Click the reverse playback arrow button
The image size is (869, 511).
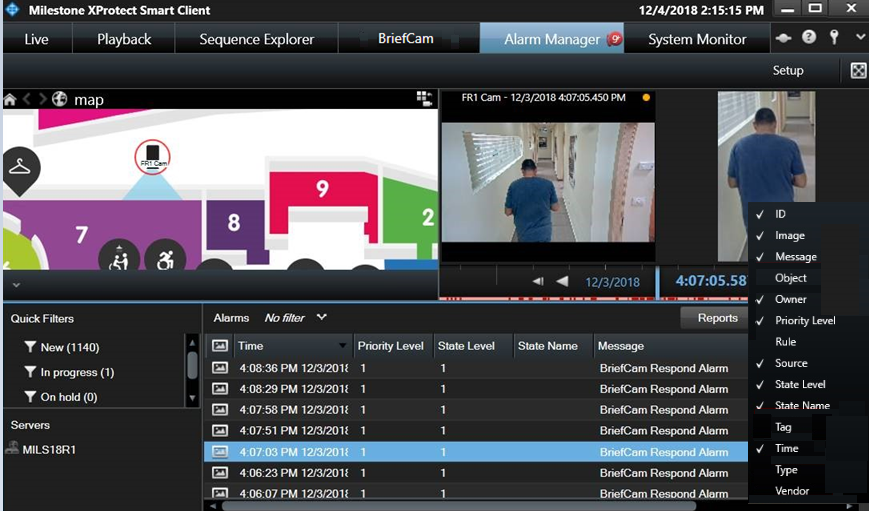(563, 282)
